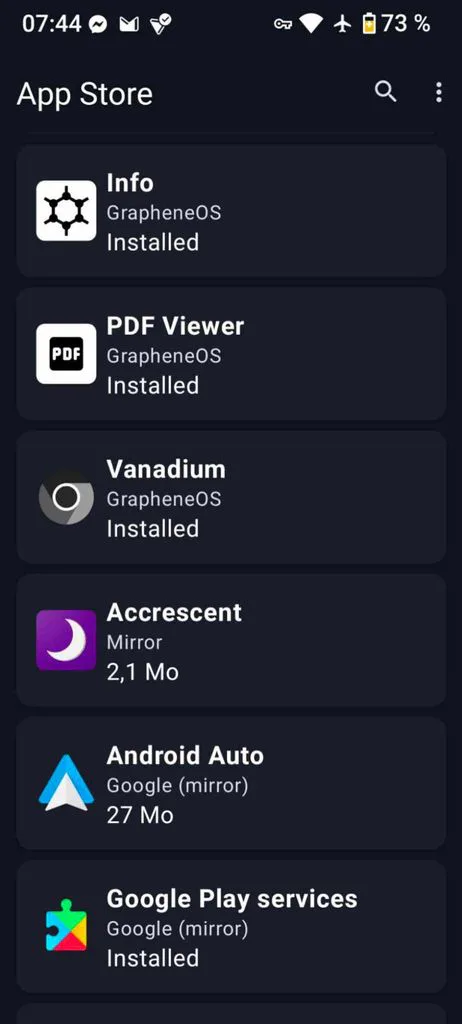Open the three-dot overflow menu

438,92
